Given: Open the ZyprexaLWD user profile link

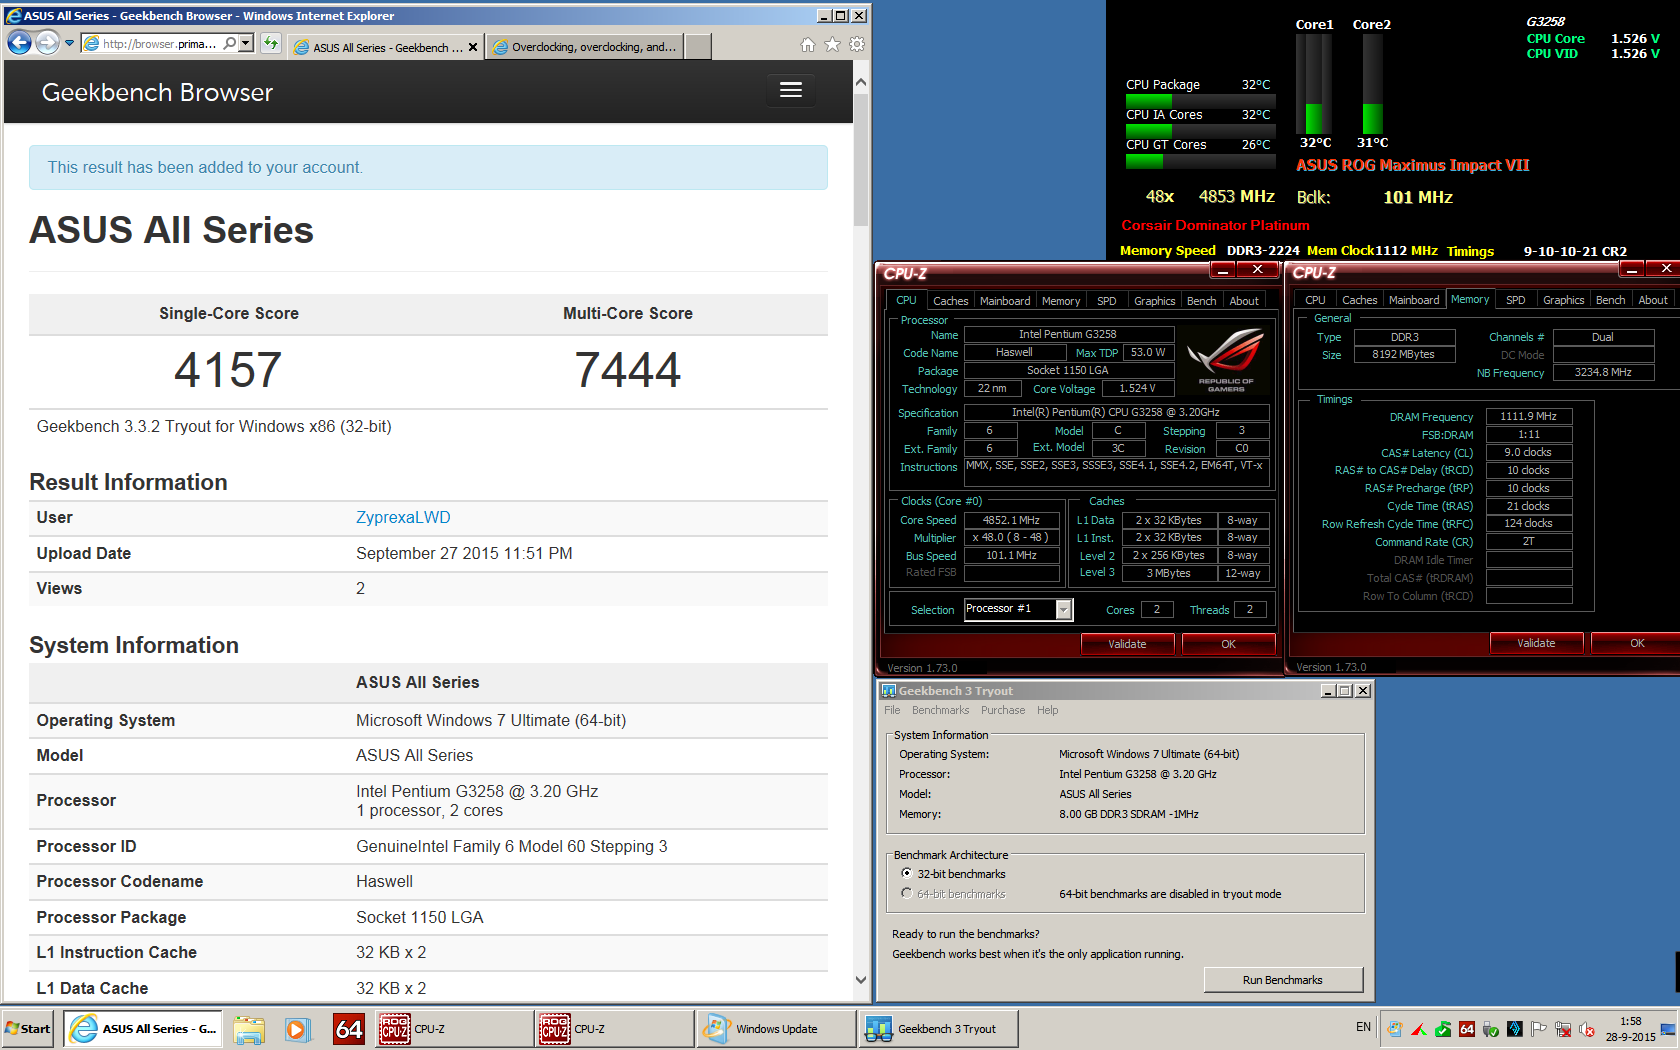Looking at the screenshot, I should pos(403,517).
